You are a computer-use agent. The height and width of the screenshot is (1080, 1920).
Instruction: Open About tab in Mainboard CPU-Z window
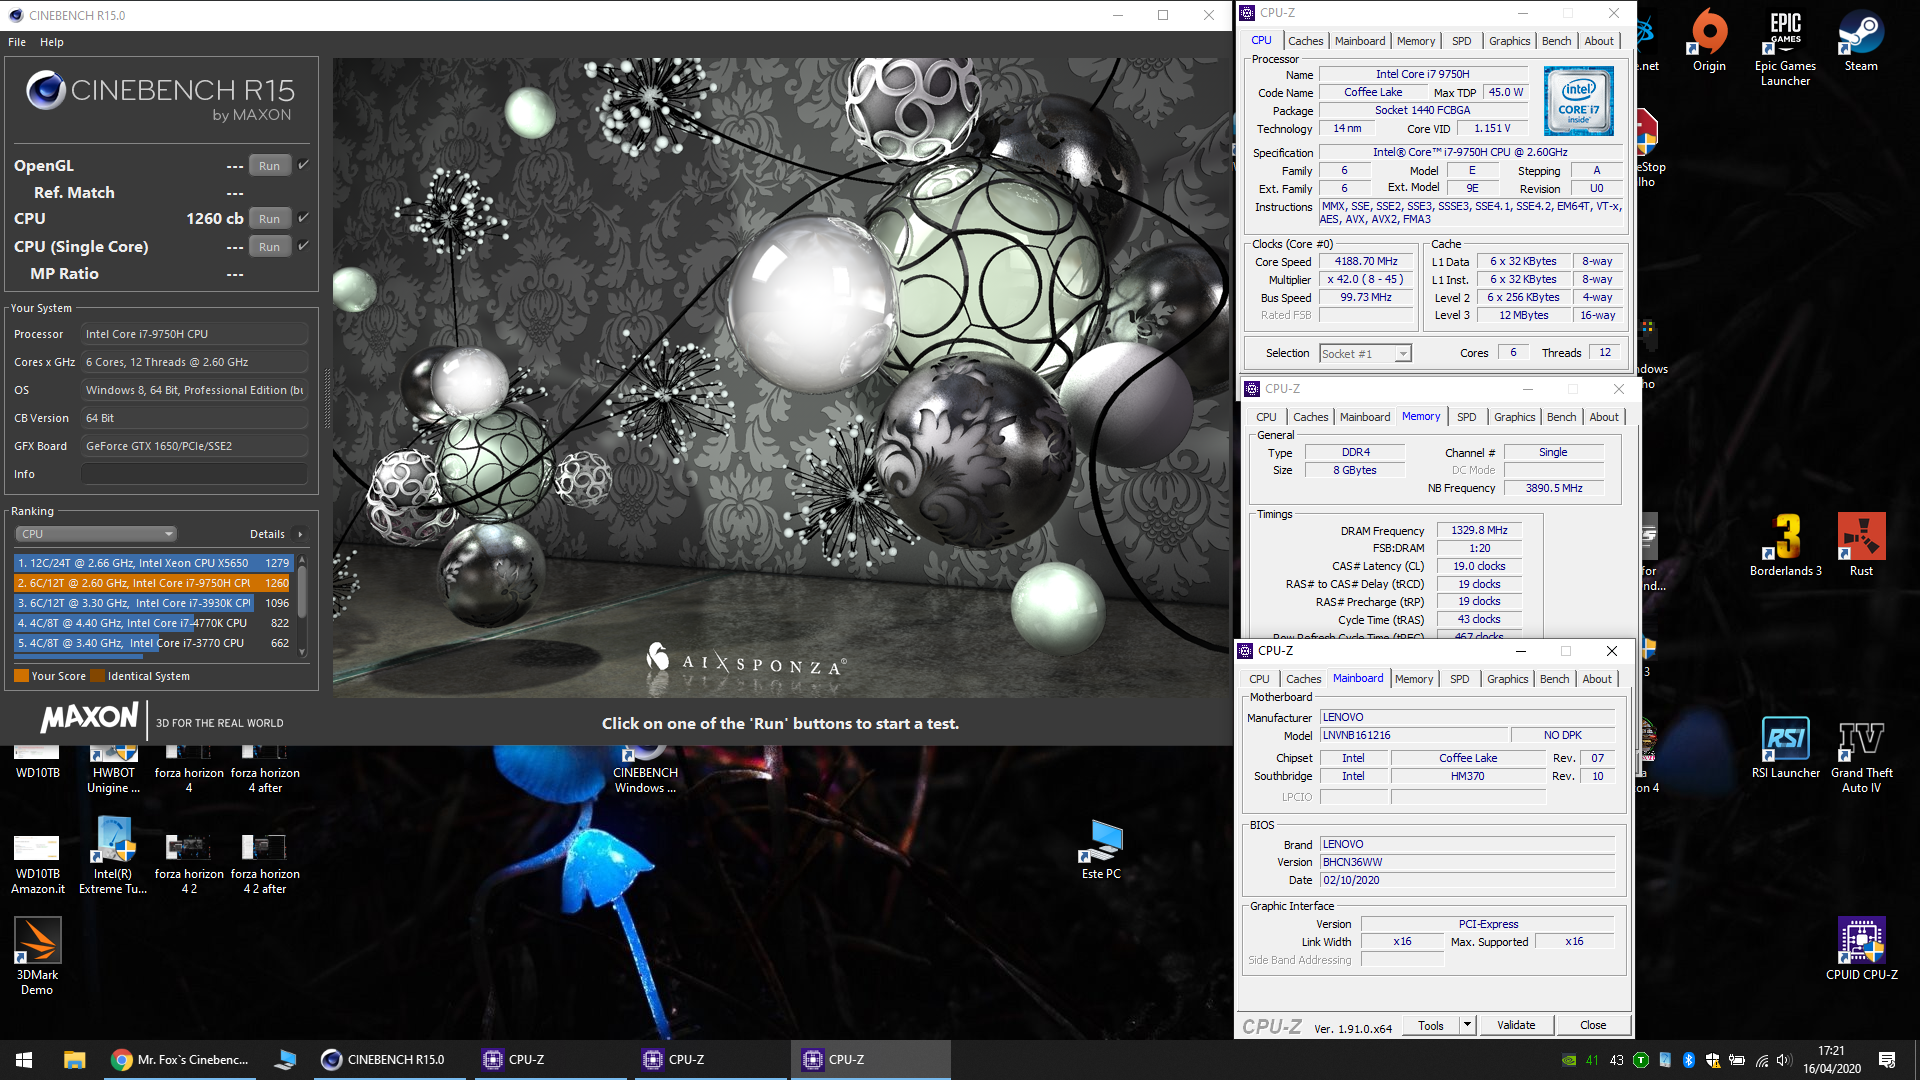pyautogui.click(x=1597, y=679)
